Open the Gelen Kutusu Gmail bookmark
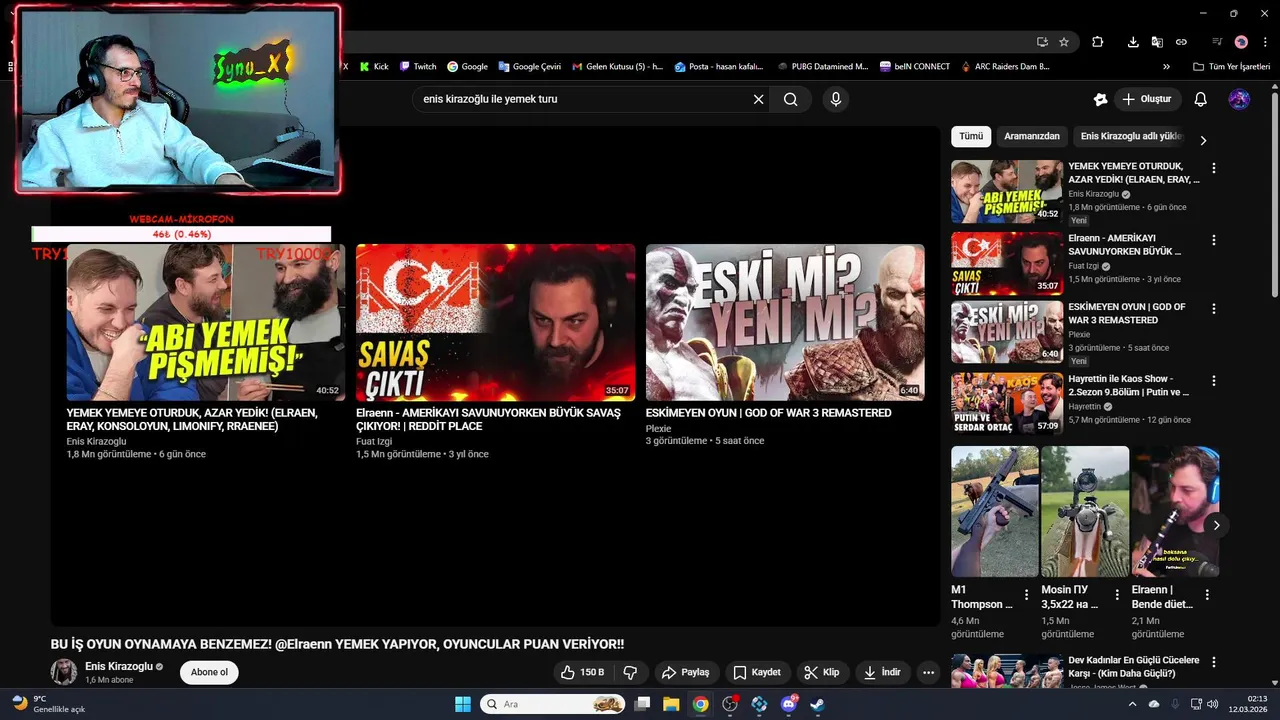This screenshot has height=720, width=1280. click(x=618, y=67)
